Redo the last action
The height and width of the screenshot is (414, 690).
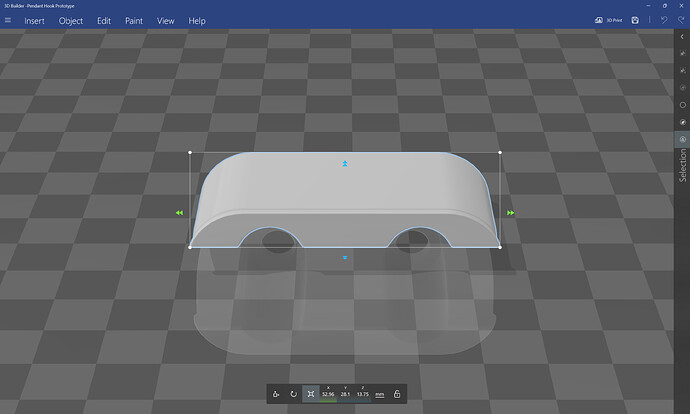click(679, 20)
